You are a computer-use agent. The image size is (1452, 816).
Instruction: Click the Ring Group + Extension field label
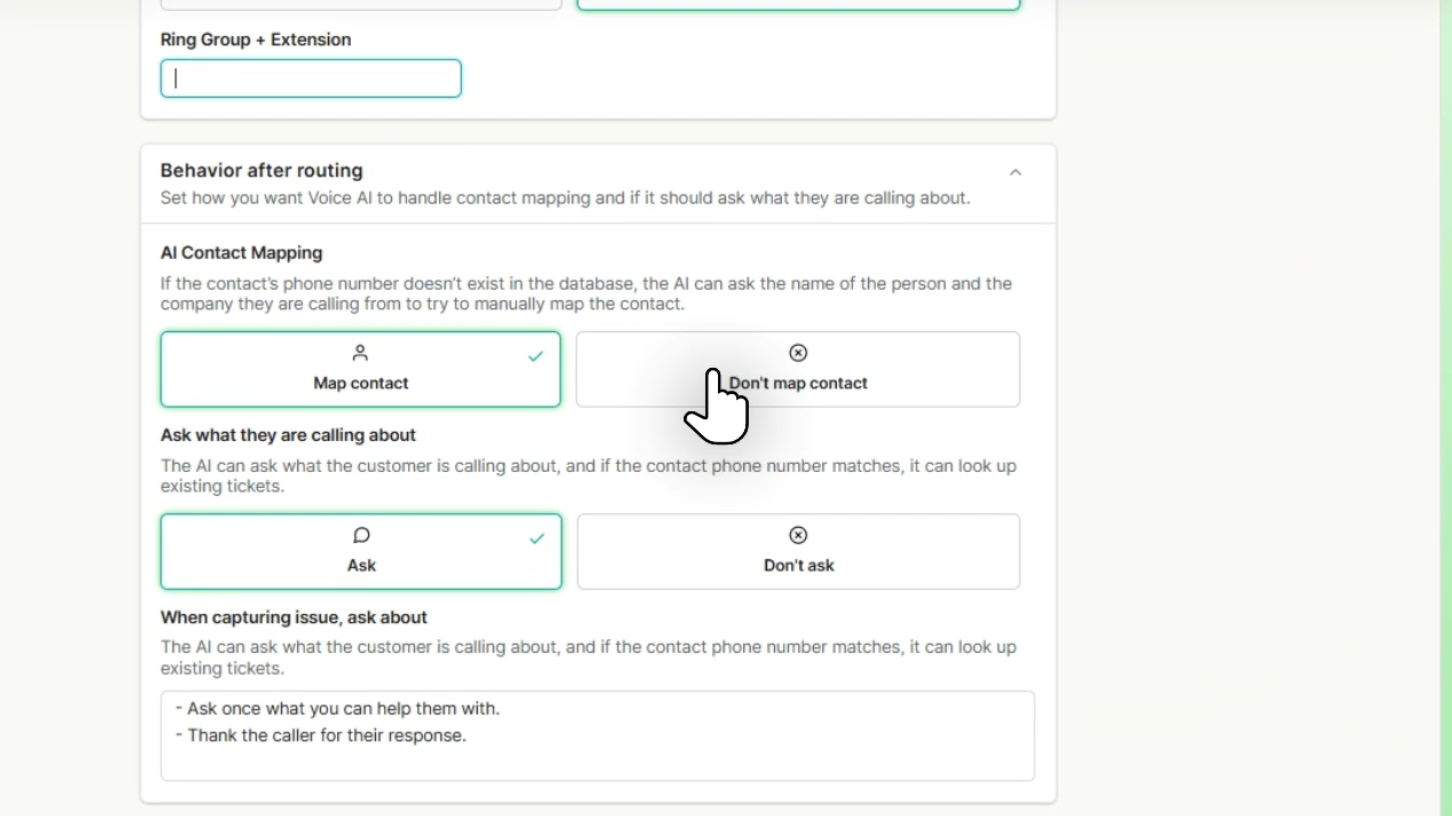(255, 40)
